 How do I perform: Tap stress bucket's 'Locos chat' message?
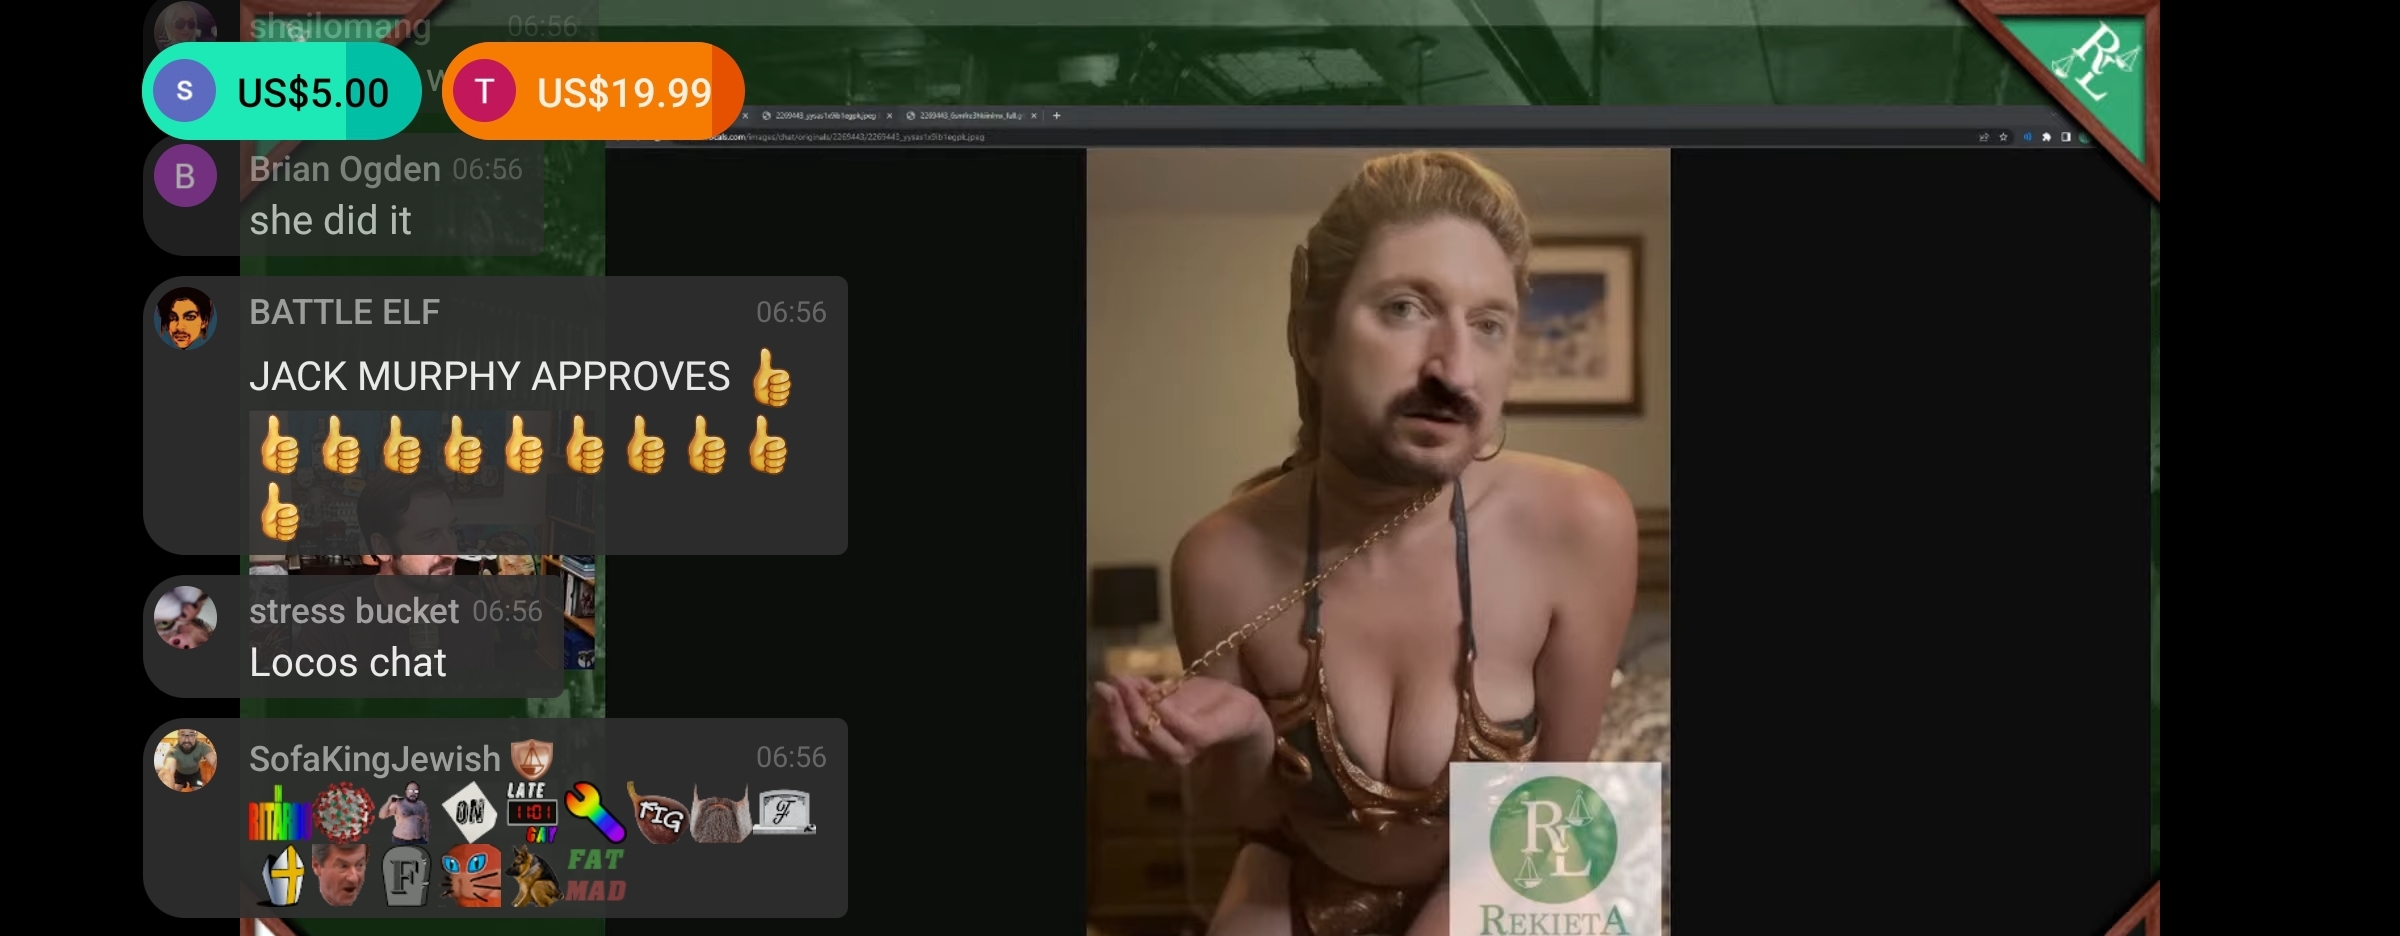point(347,663)
